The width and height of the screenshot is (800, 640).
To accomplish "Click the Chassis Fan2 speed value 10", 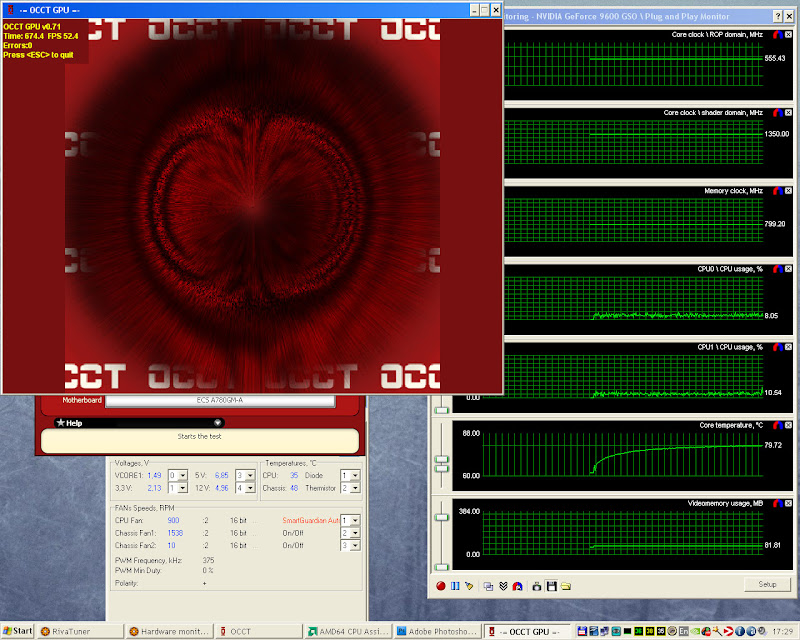I will point(171,545).
